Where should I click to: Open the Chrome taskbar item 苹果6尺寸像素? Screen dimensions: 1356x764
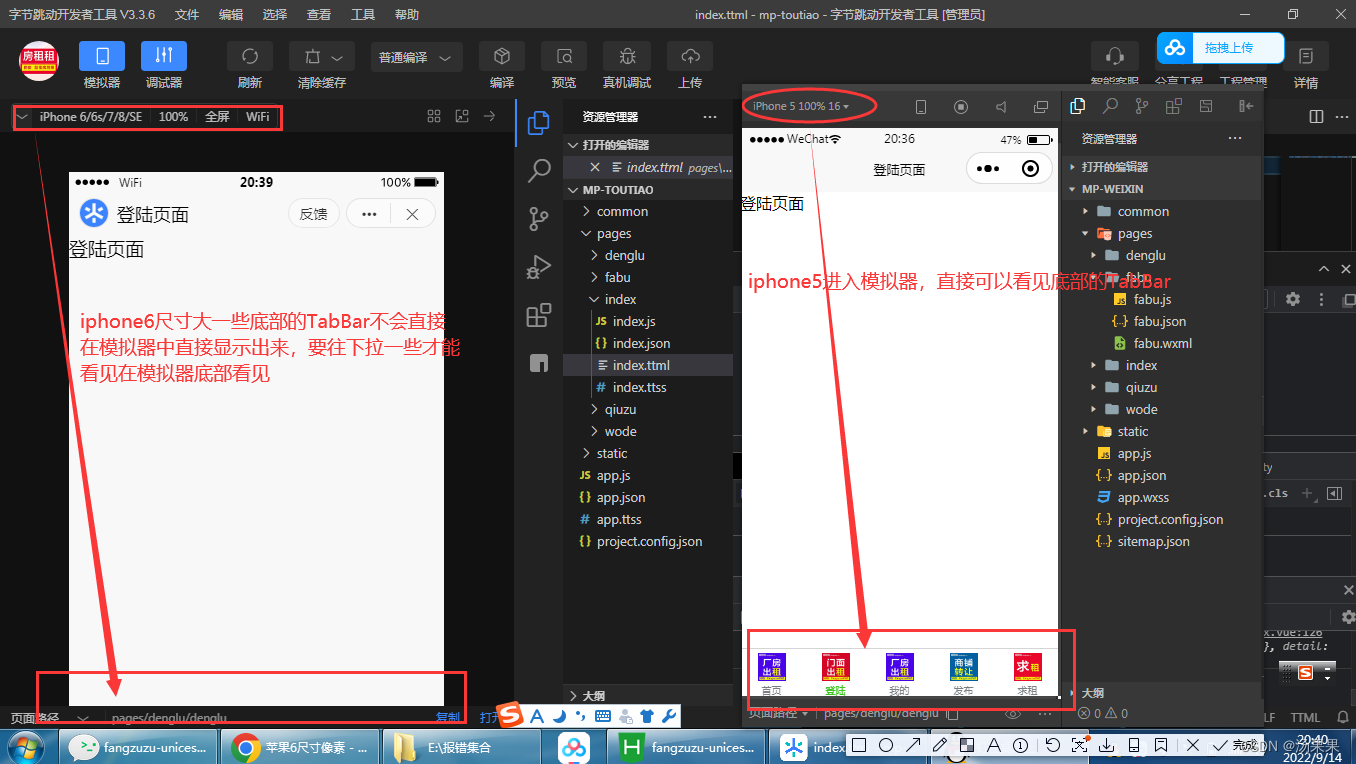300,747
